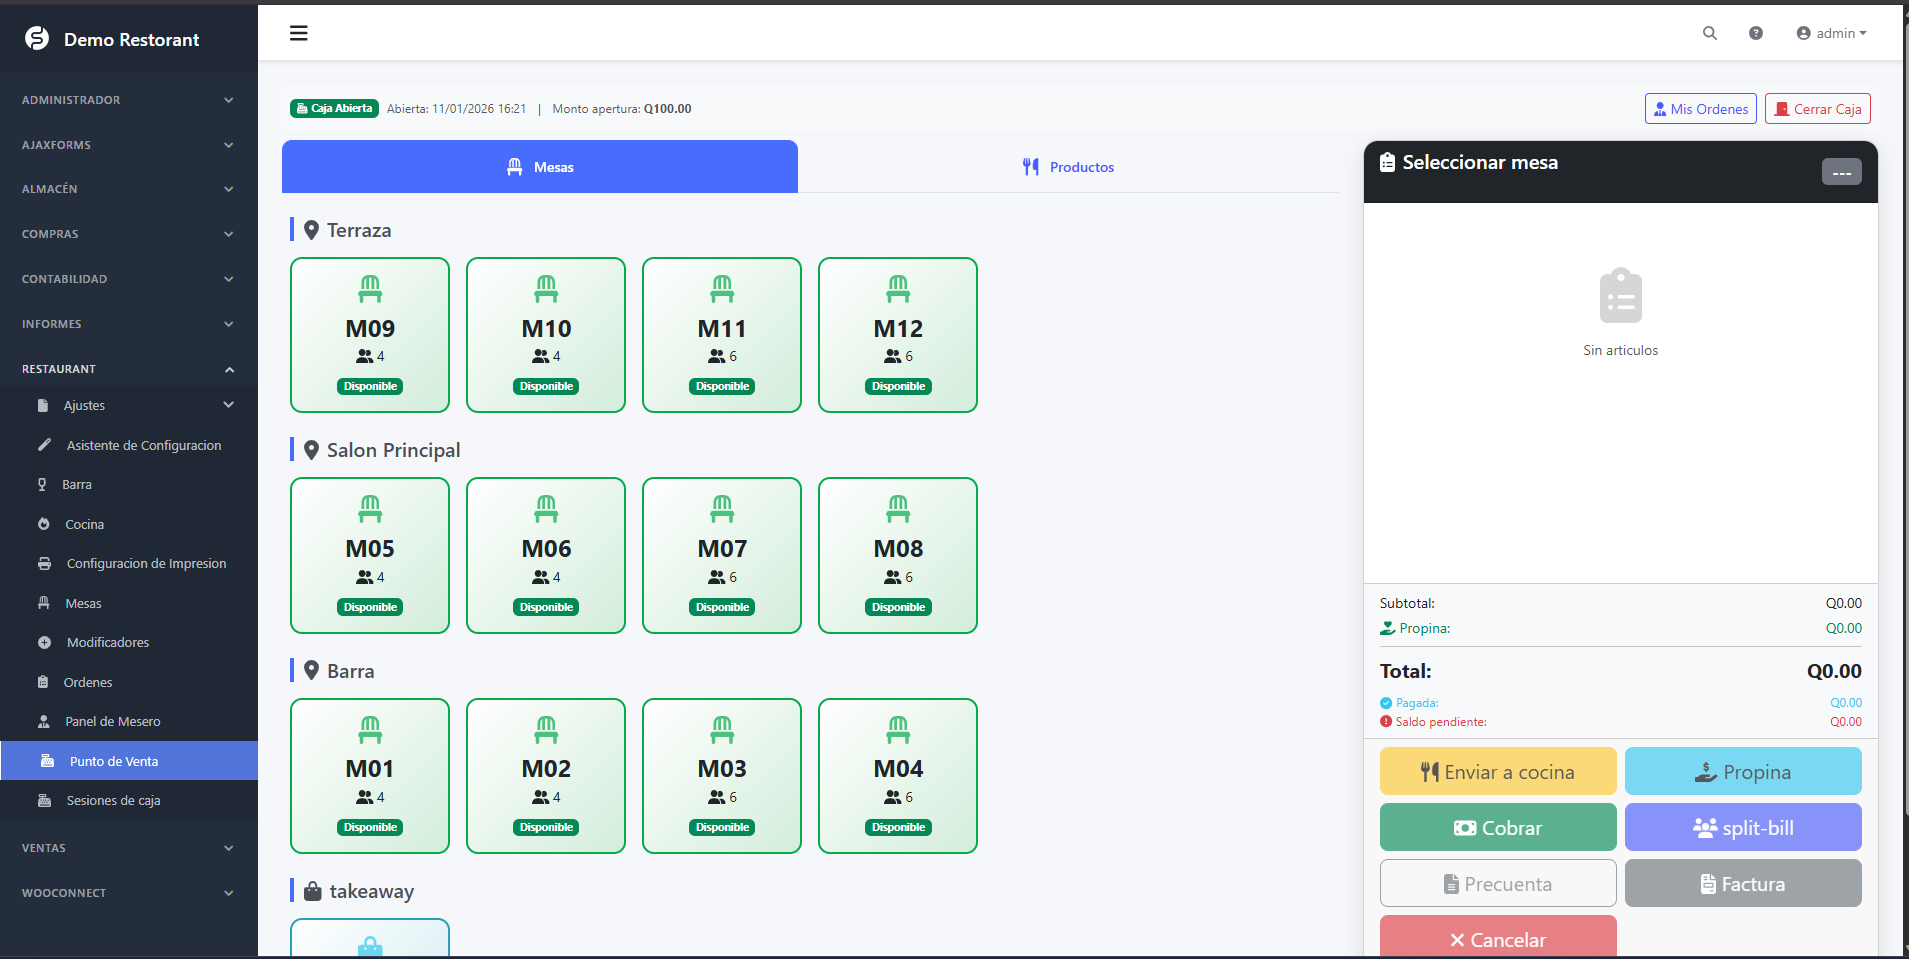Click the Modificadores plus icon

tap(44, 643)
